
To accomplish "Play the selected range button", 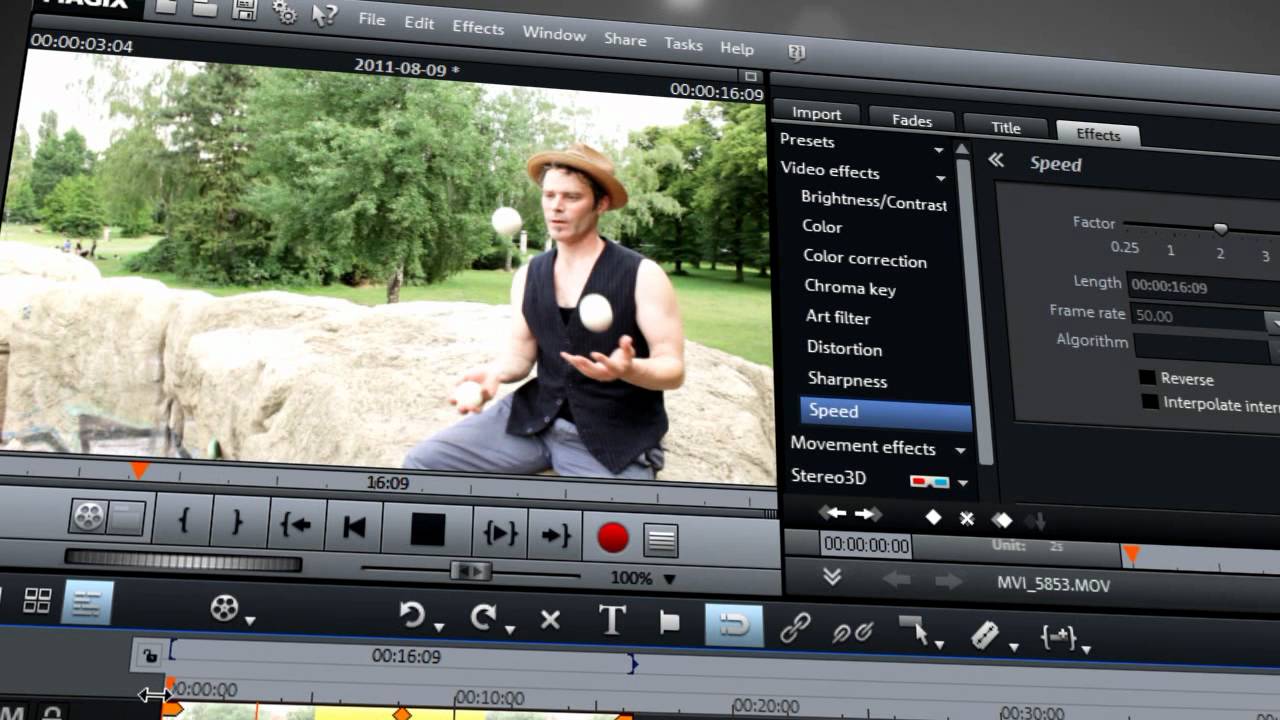I will (500, 534).
